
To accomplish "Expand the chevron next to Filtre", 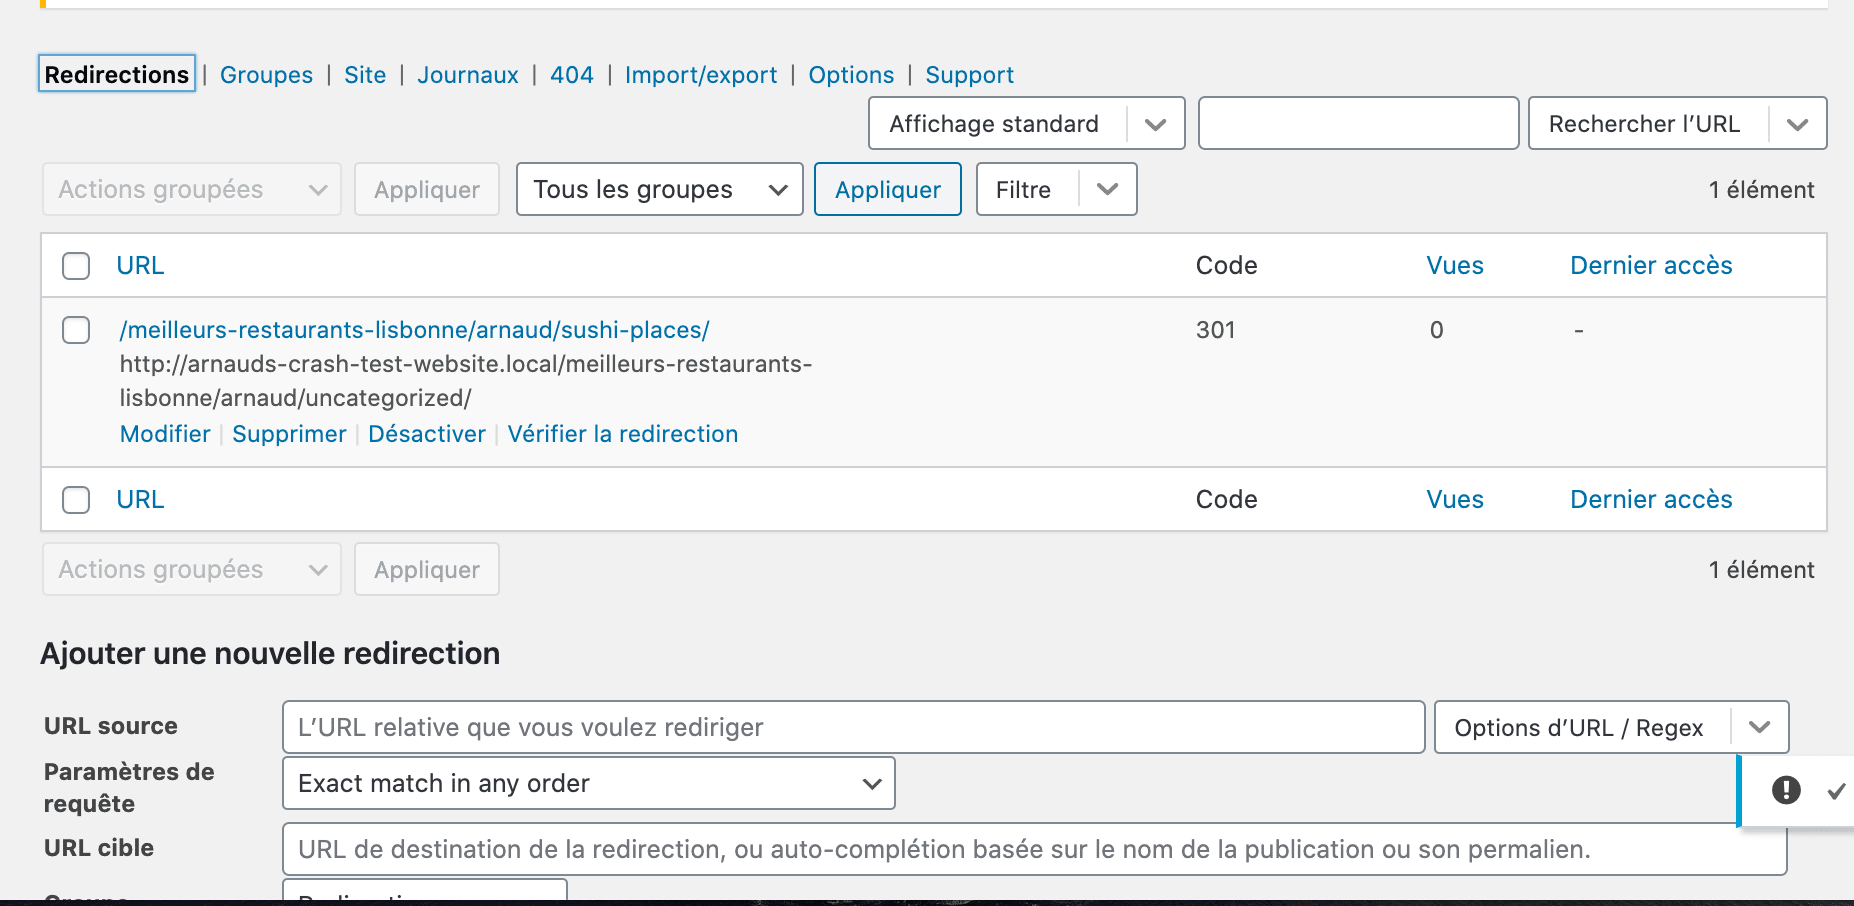I will click(x=1107, y=189).
